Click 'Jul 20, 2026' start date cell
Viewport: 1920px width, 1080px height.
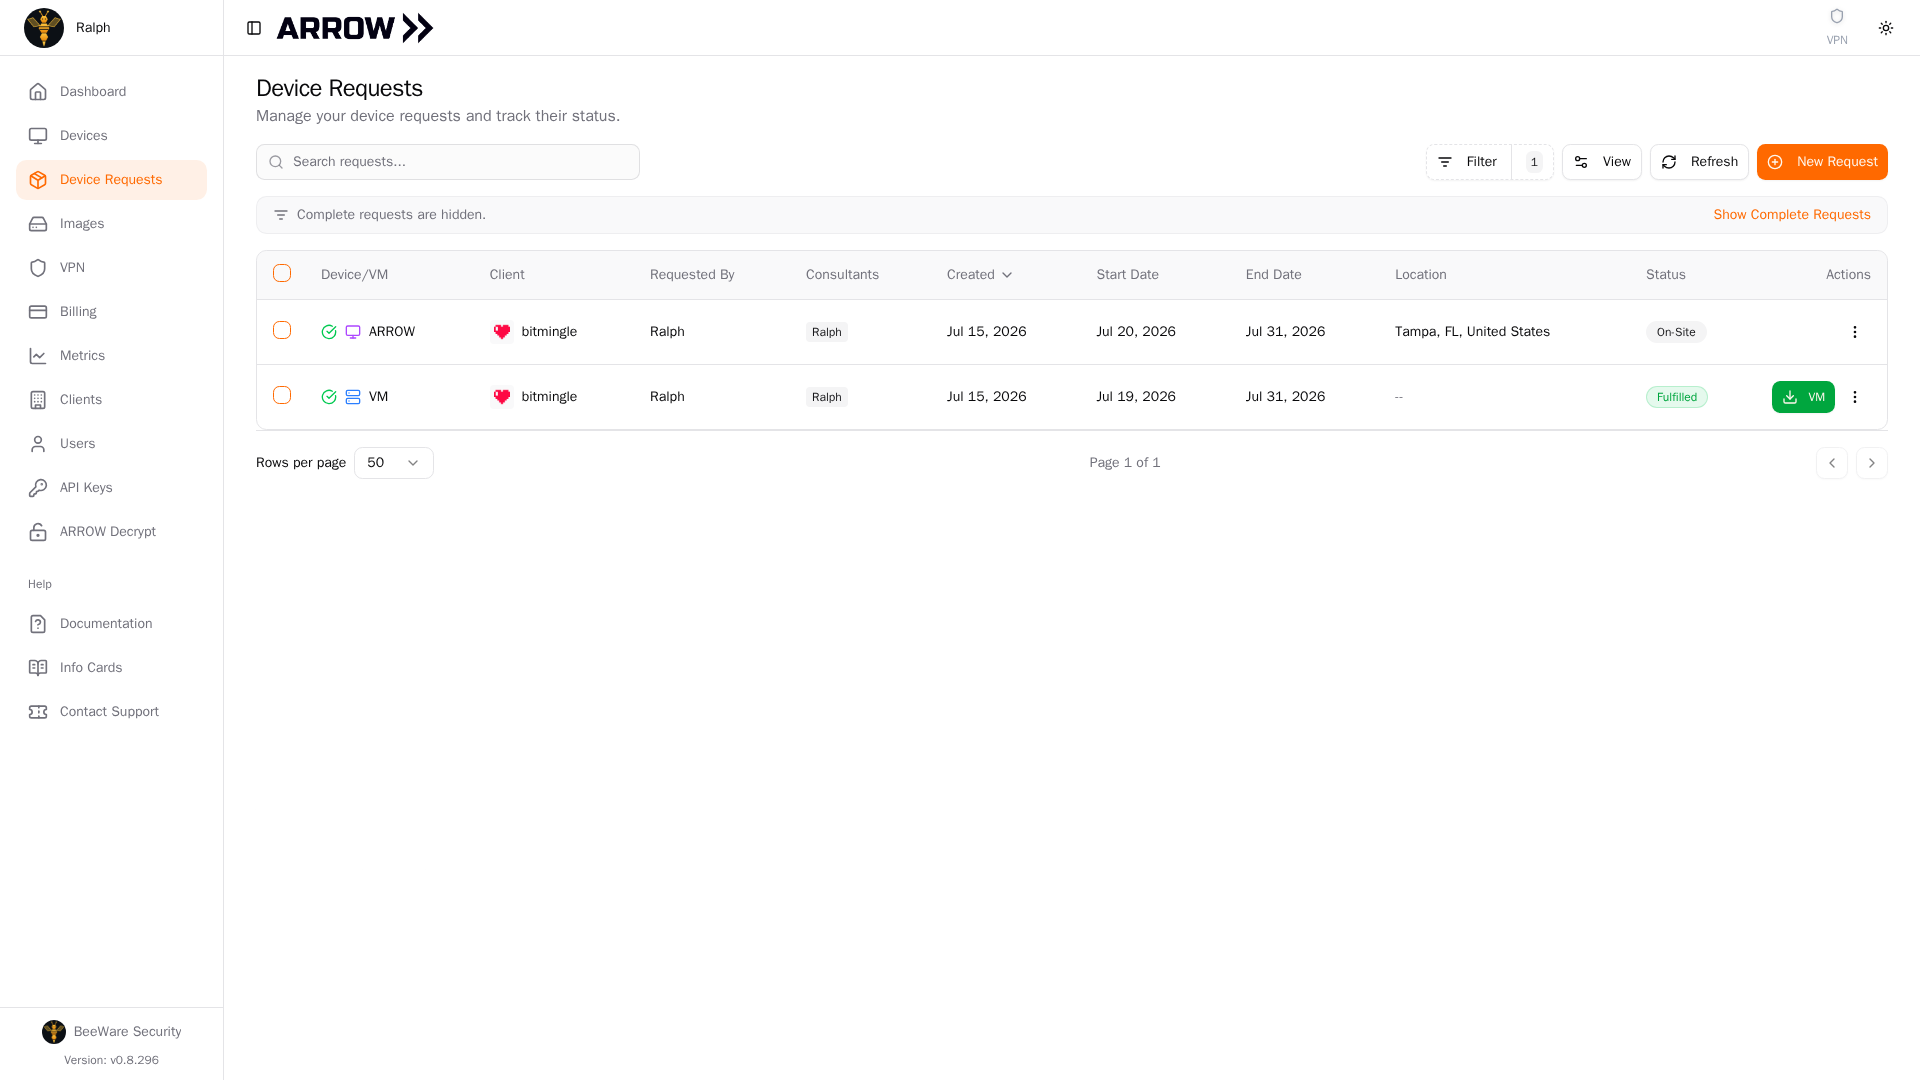(1135, 332)
